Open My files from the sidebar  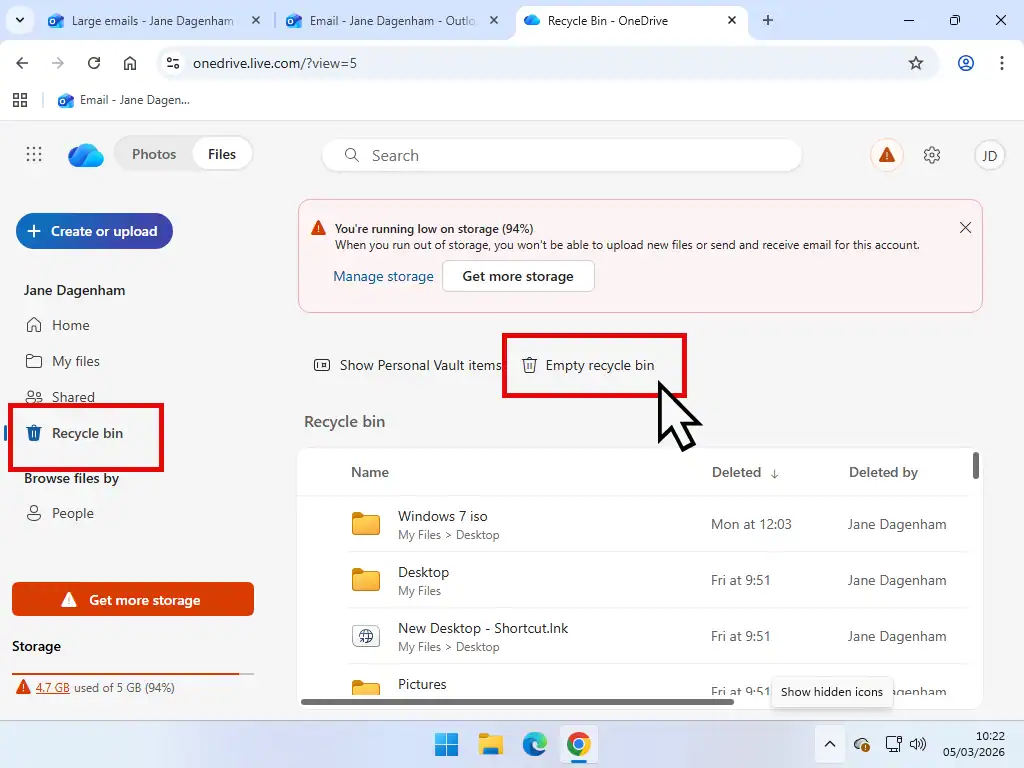(x=74, y=361)
